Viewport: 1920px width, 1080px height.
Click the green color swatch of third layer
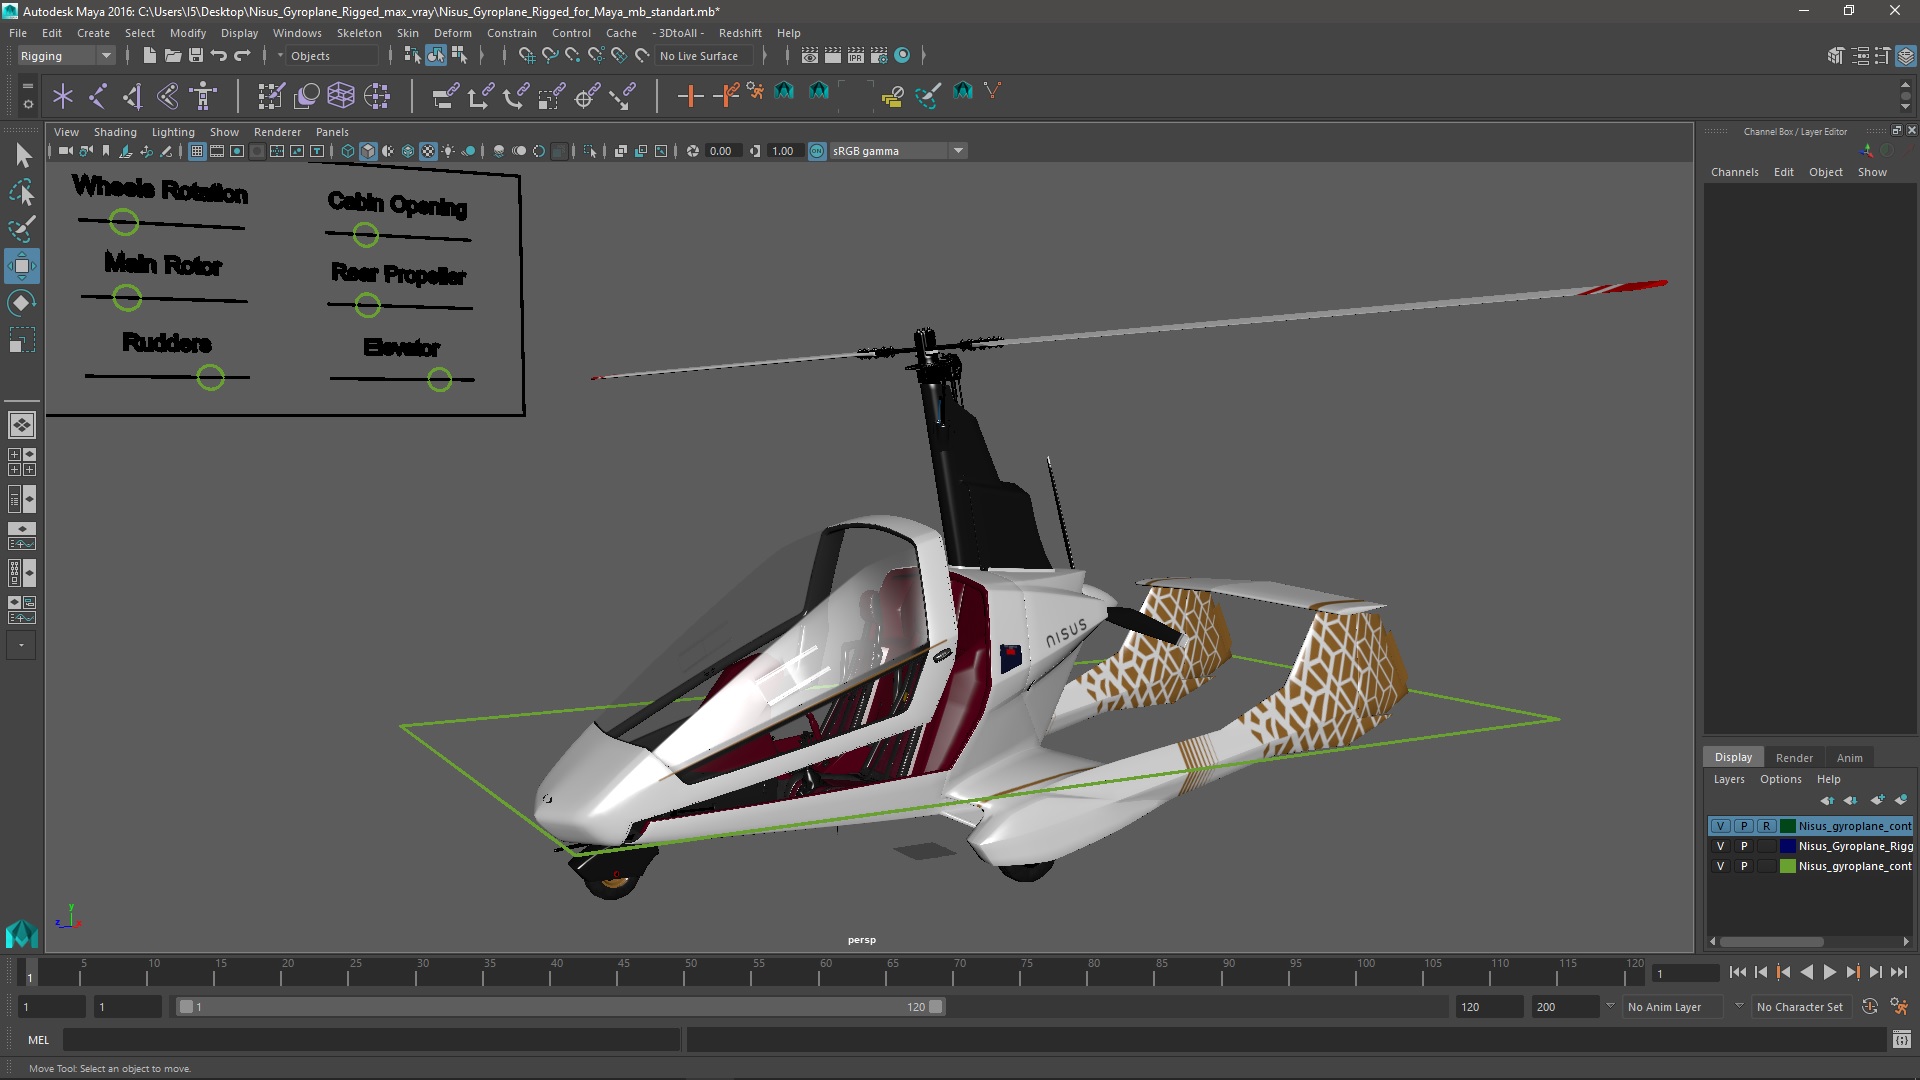1787,866
